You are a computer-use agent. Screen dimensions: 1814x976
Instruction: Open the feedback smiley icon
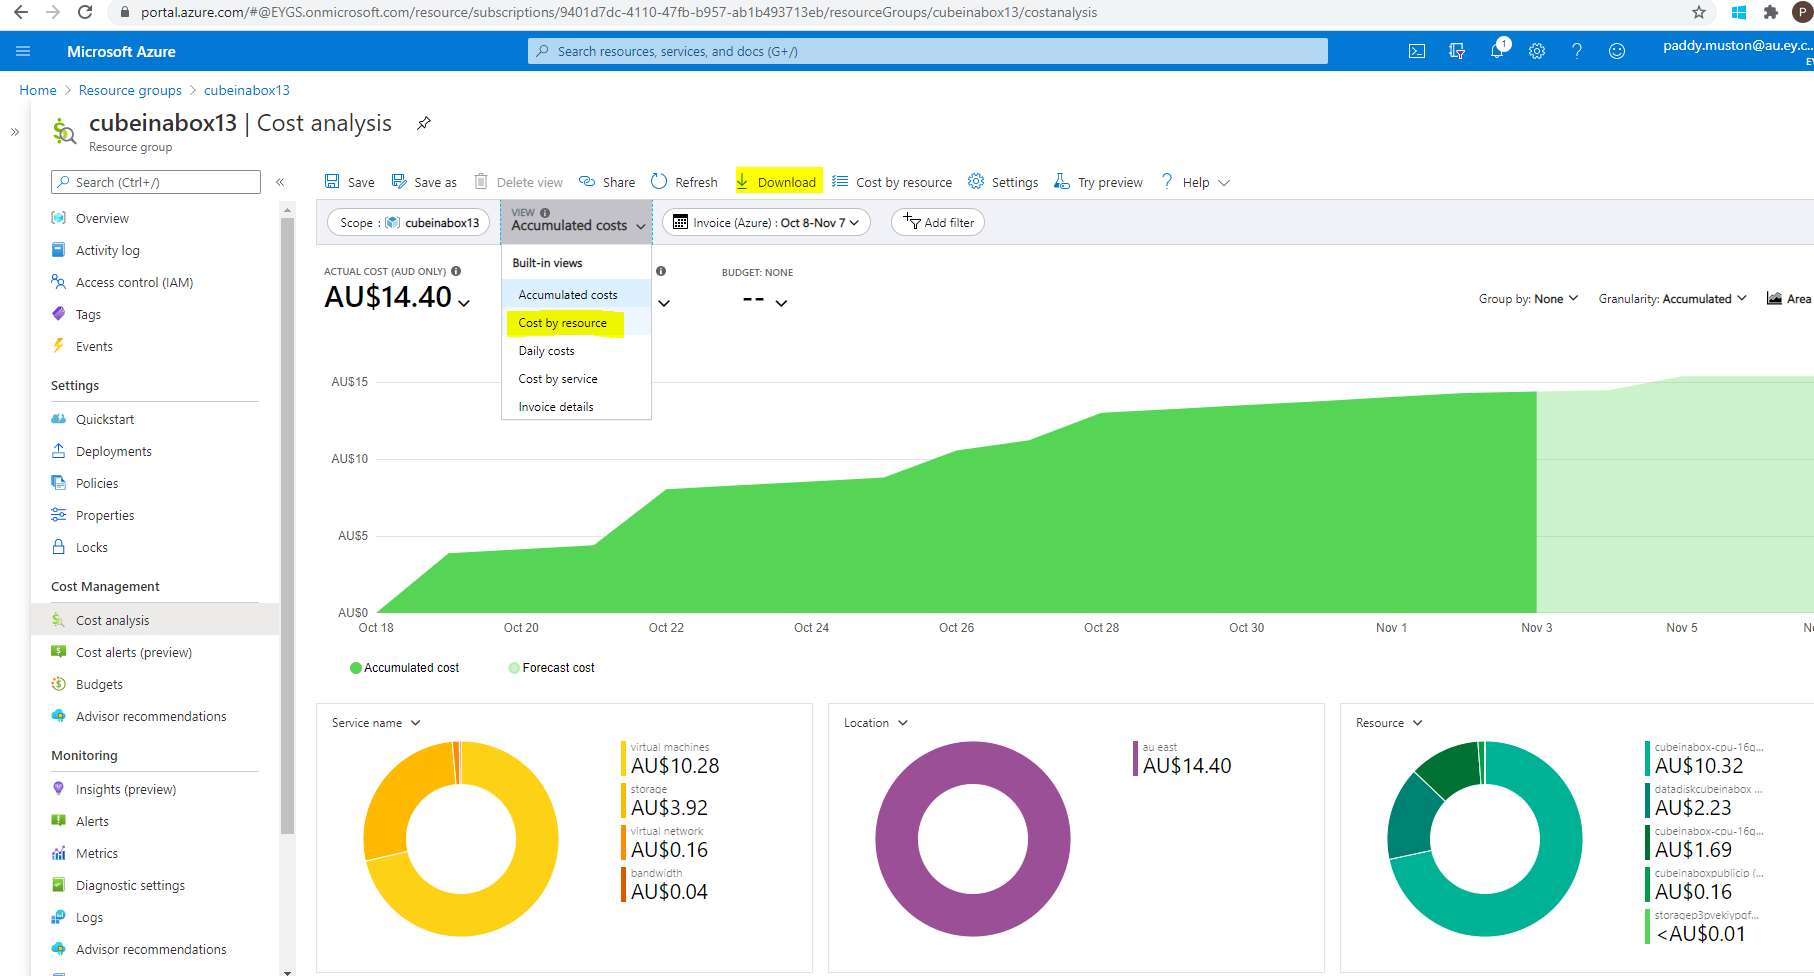pyautogui.click(x=1617, y=51)
